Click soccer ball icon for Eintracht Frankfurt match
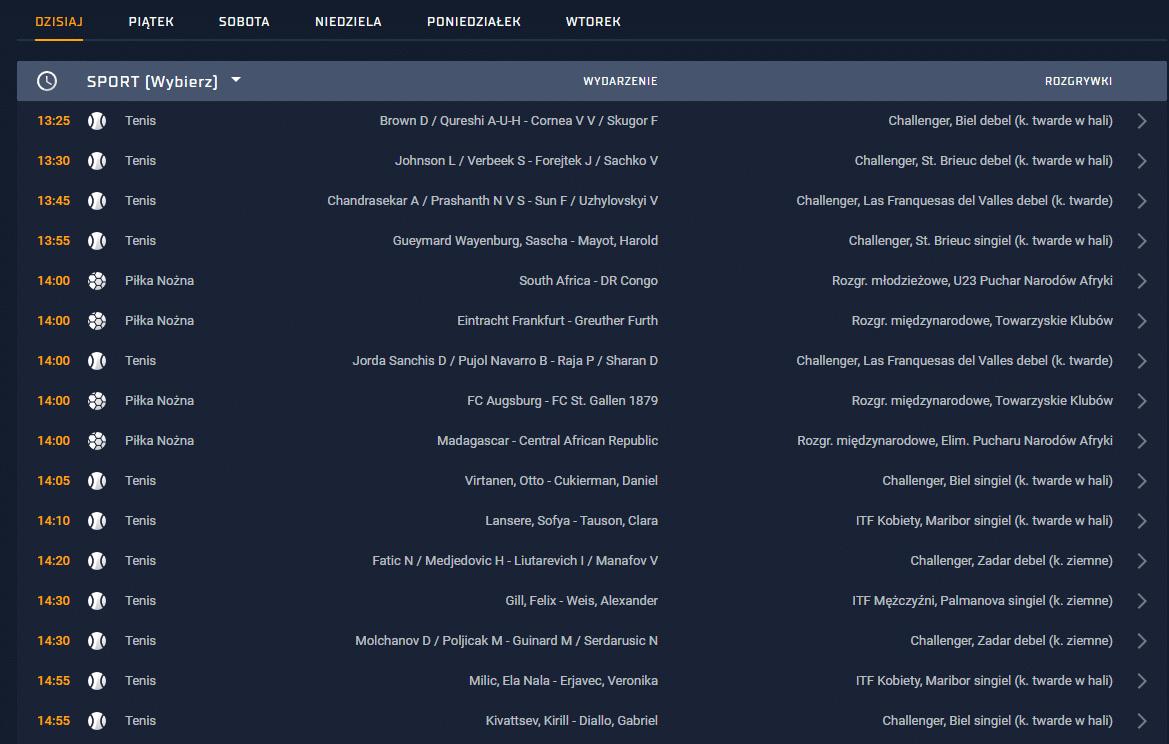 [97, 321]
